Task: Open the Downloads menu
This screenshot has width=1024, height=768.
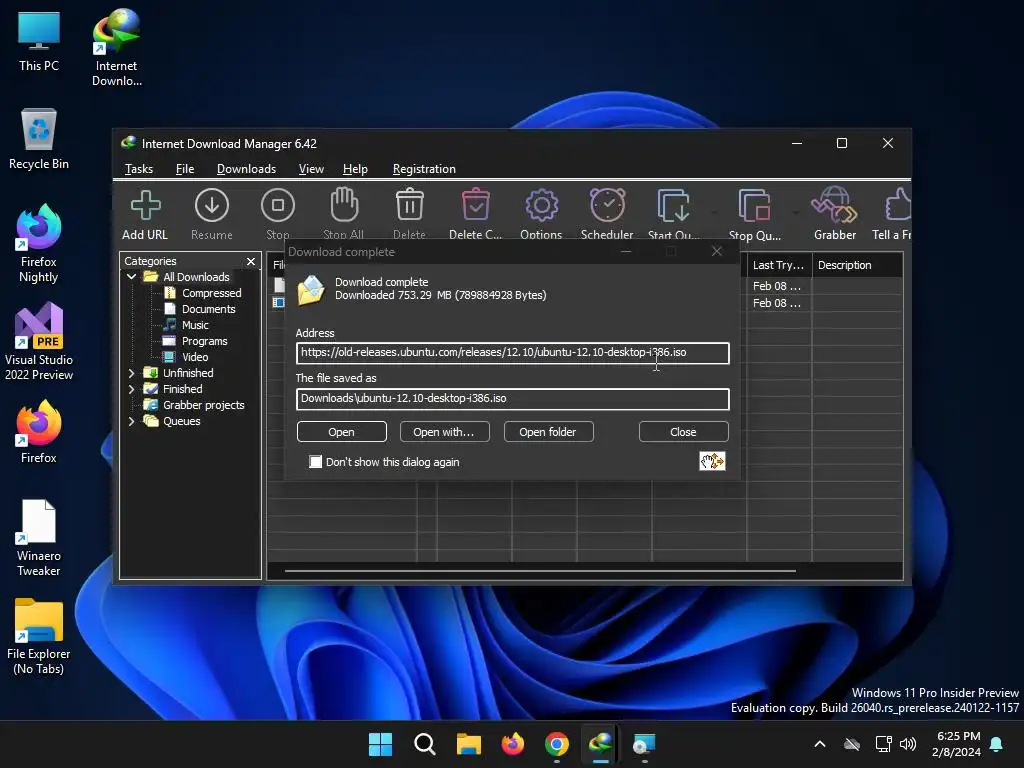Action: pos(246,169)
